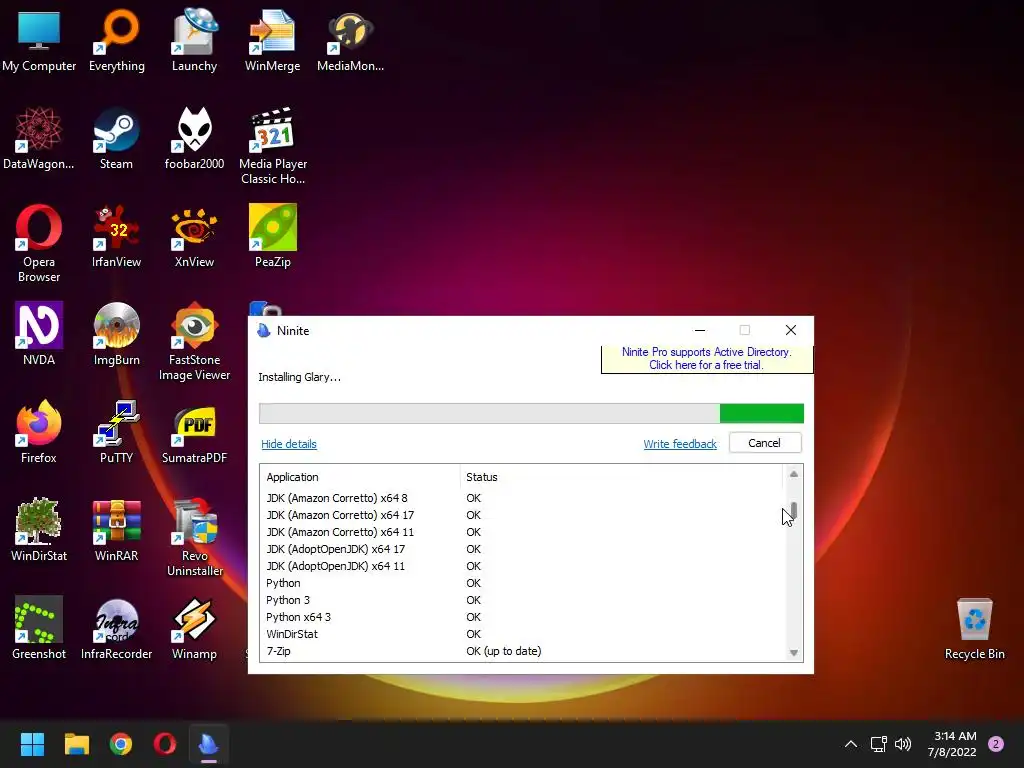Viewport: 1024px width, 768px height.
Task: Open the notifications badge showing 2
Action: click(996, 744)
